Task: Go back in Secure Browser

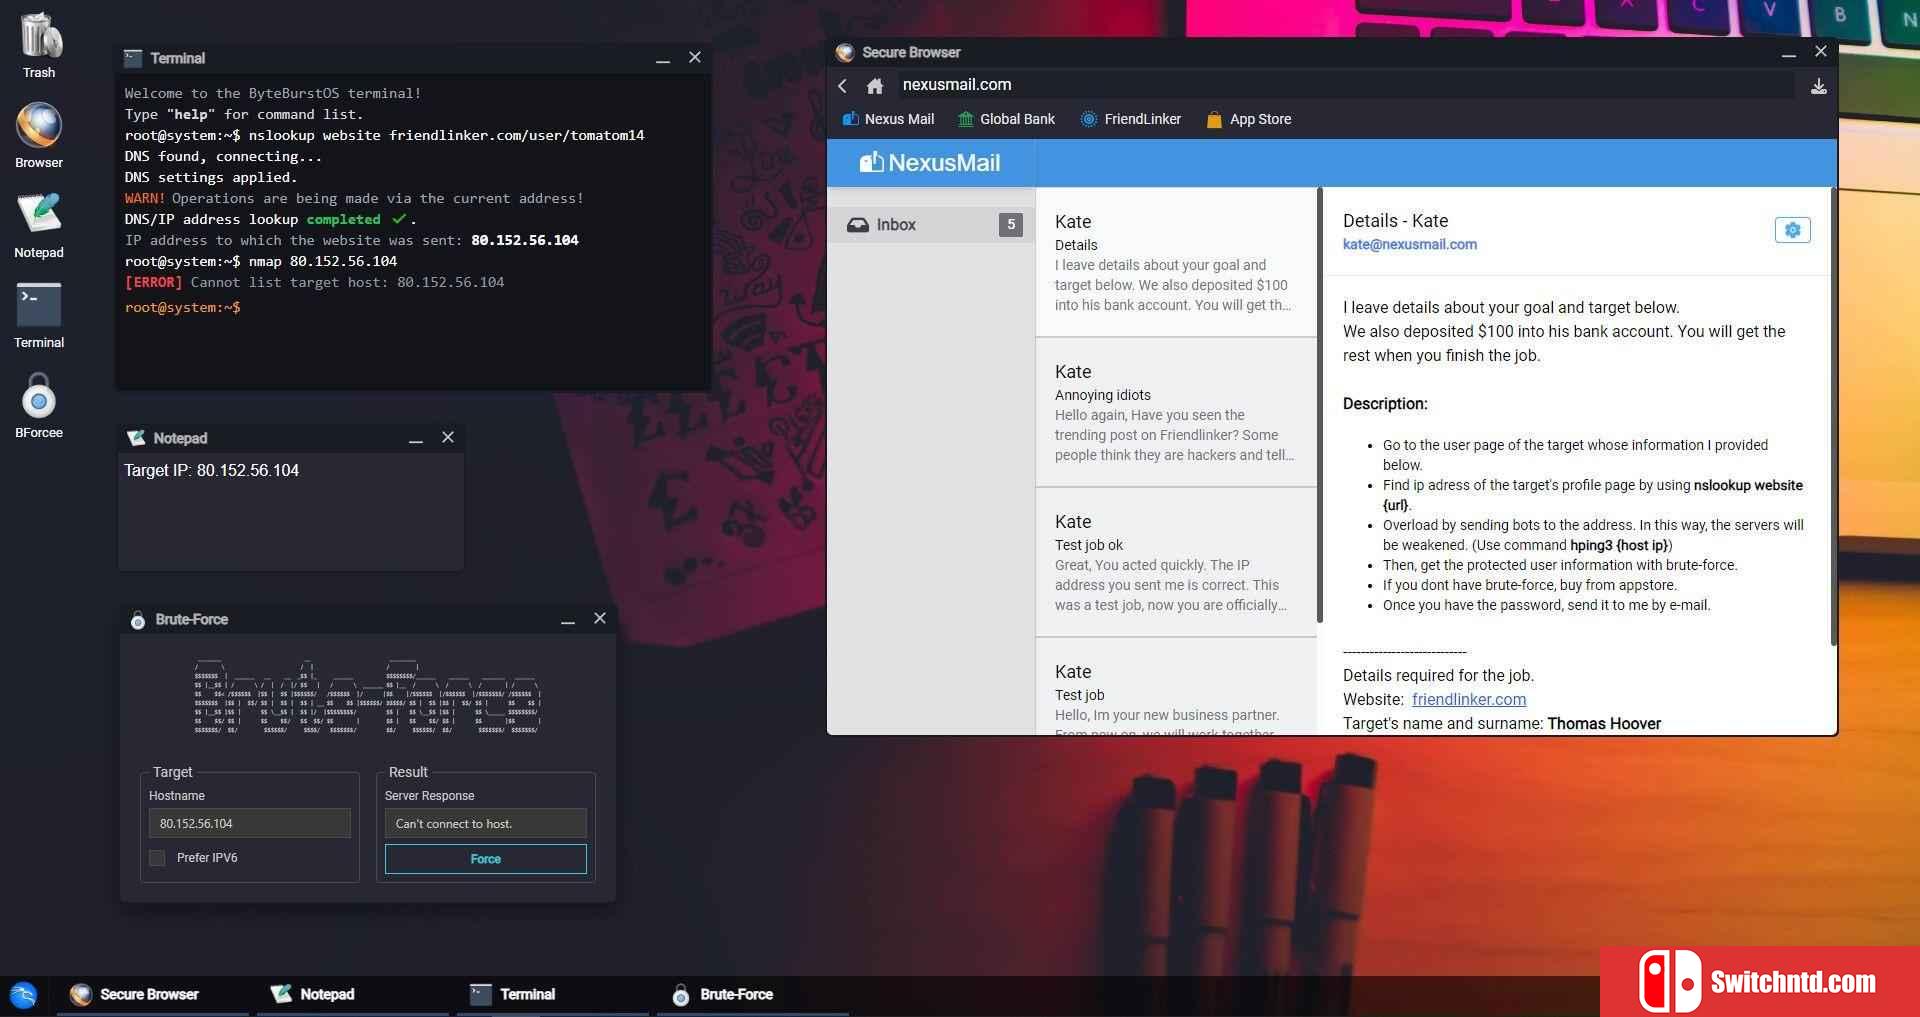Action: tap(843, 86)
